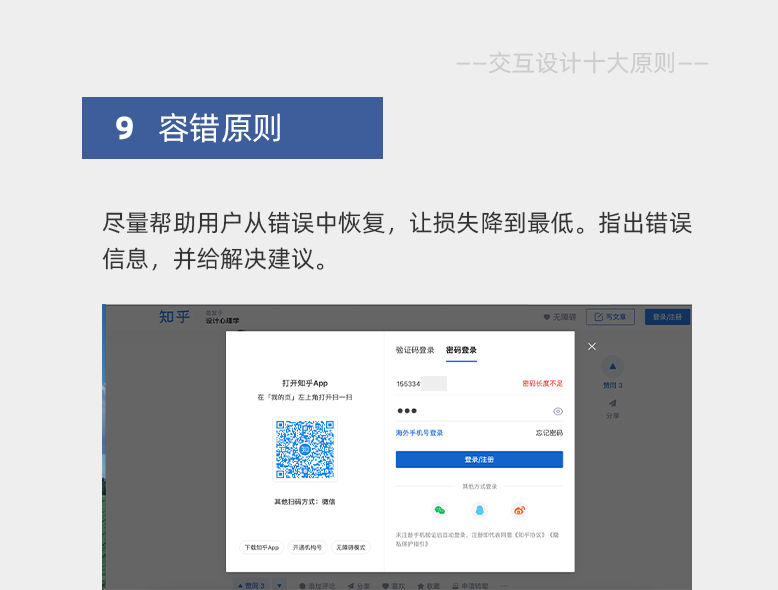Close the login dialog with the X
Image resolution: width=778 pixels, height=590 pixels.
pyautogui.click(x=592, y=346)
